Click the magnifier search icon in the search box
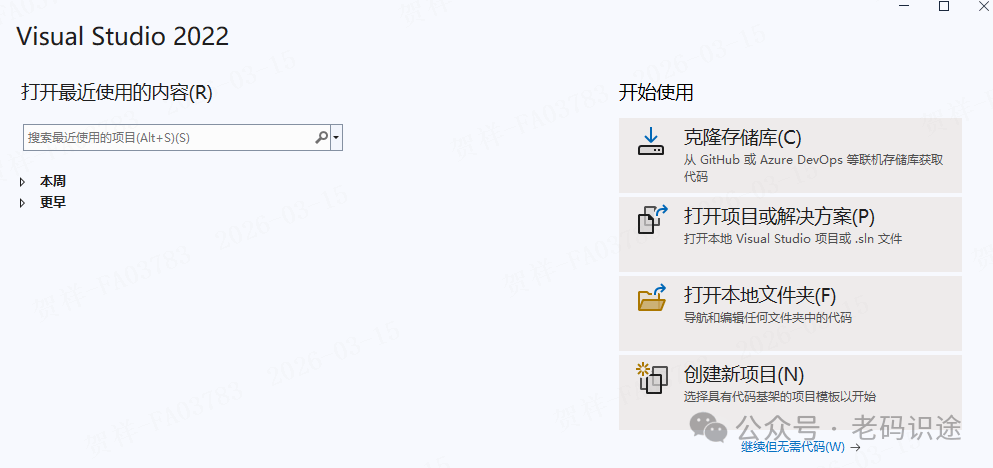993x468 pixels. click(322, 137)
